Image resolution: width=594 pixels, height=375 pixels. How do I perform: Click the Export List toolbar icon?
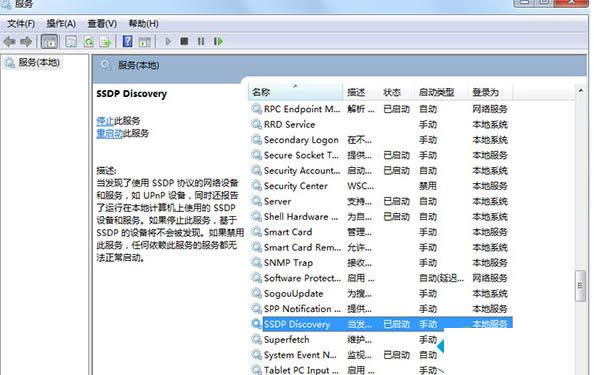pyautogui.click(x=105, y=42)
